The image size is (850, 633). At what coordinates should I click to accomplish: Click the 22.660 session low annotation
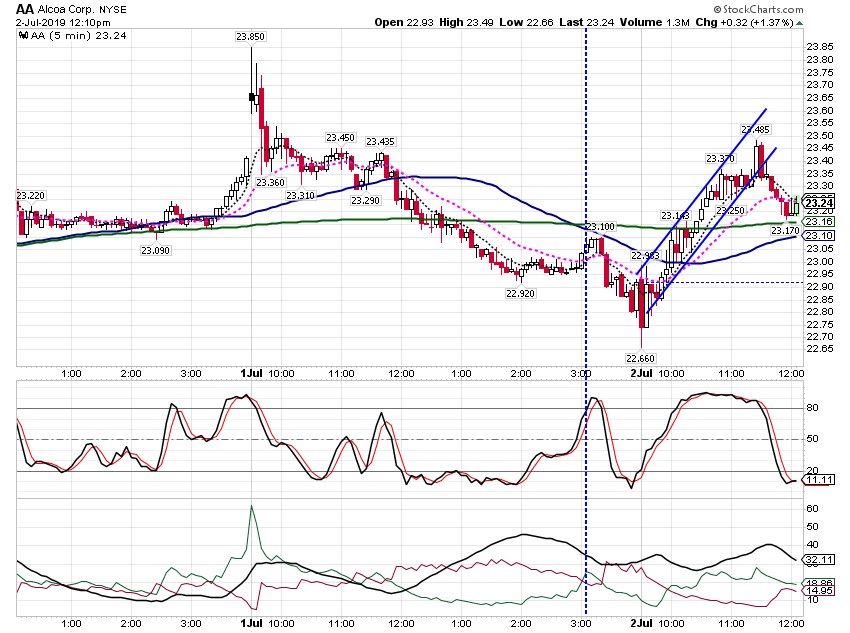point(640,358)
